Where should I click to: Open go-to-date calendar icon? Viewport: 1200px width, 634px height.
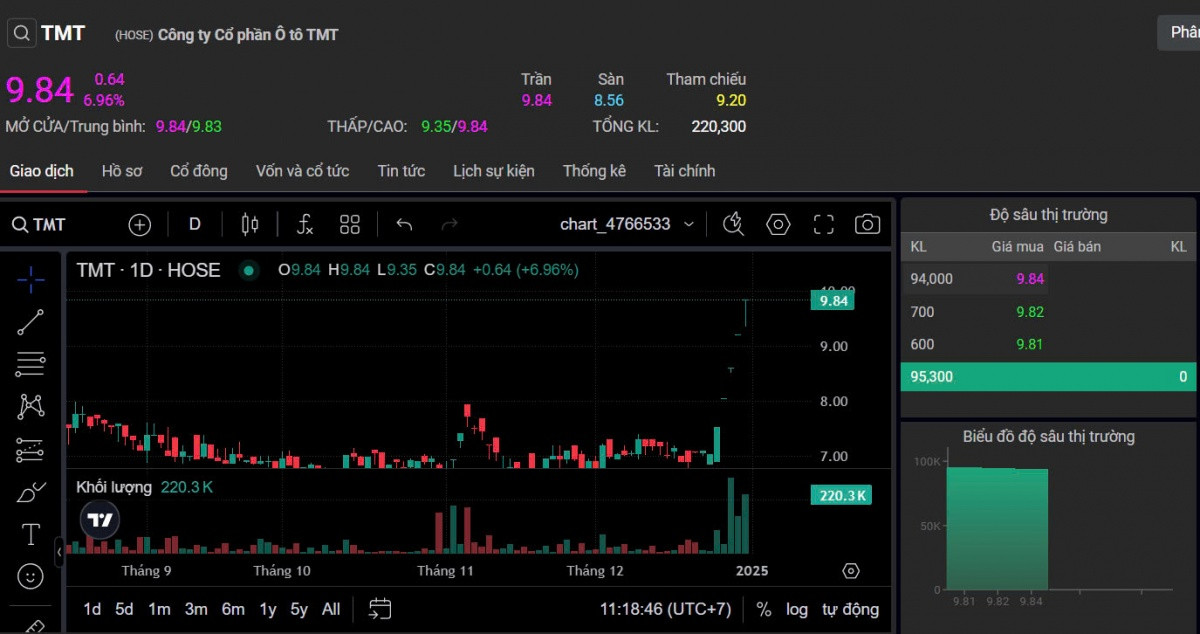point(380,608)
